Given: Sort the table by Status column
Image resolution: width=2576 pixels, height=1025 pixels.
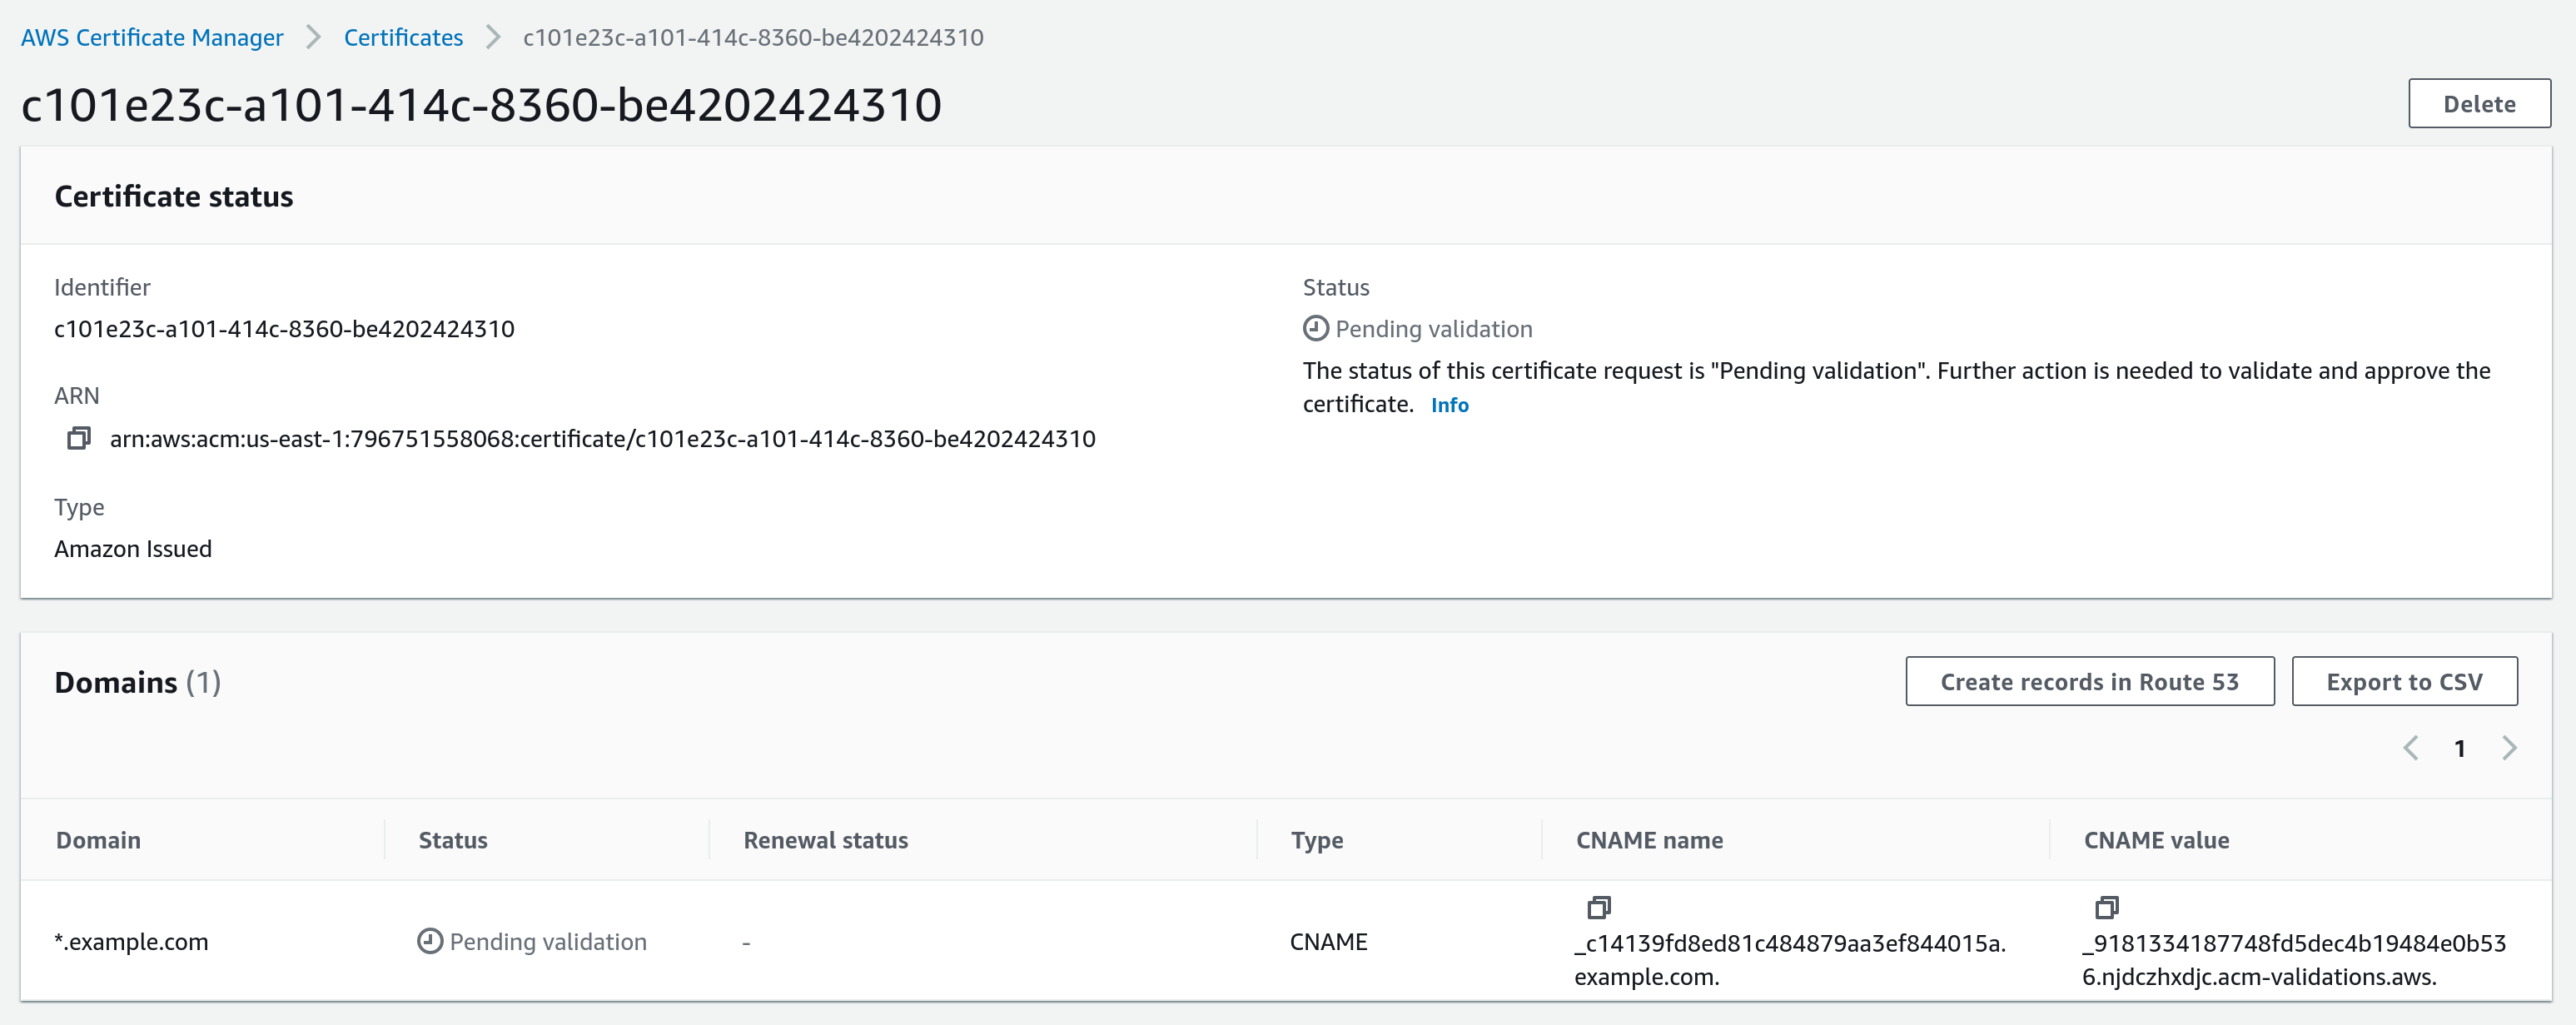Looking at the screenshot, I should [x=452, y=840].
